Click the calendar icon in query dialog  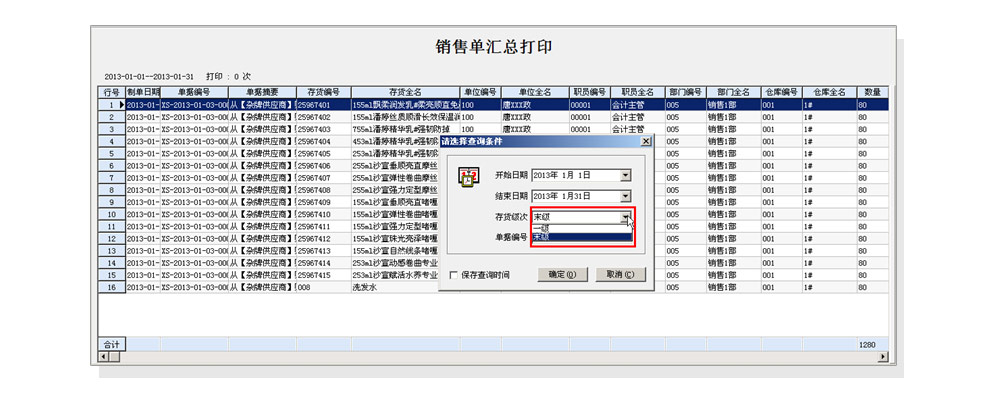pyautogui.click(x=469, y=177)
